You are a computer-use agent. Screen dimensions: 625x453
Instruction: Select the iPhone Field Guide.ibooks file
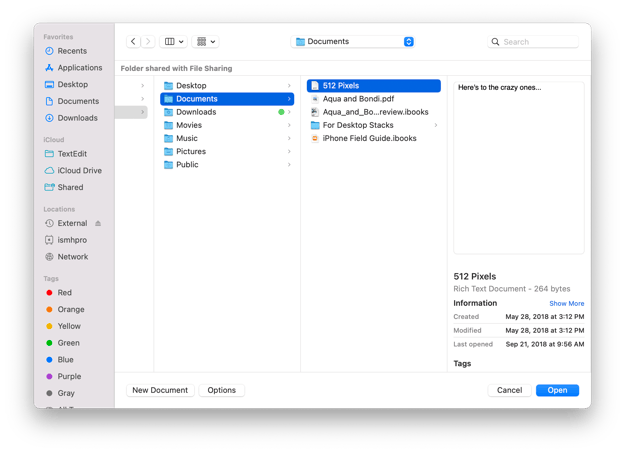pyautogui.click(x=373, y=138)
